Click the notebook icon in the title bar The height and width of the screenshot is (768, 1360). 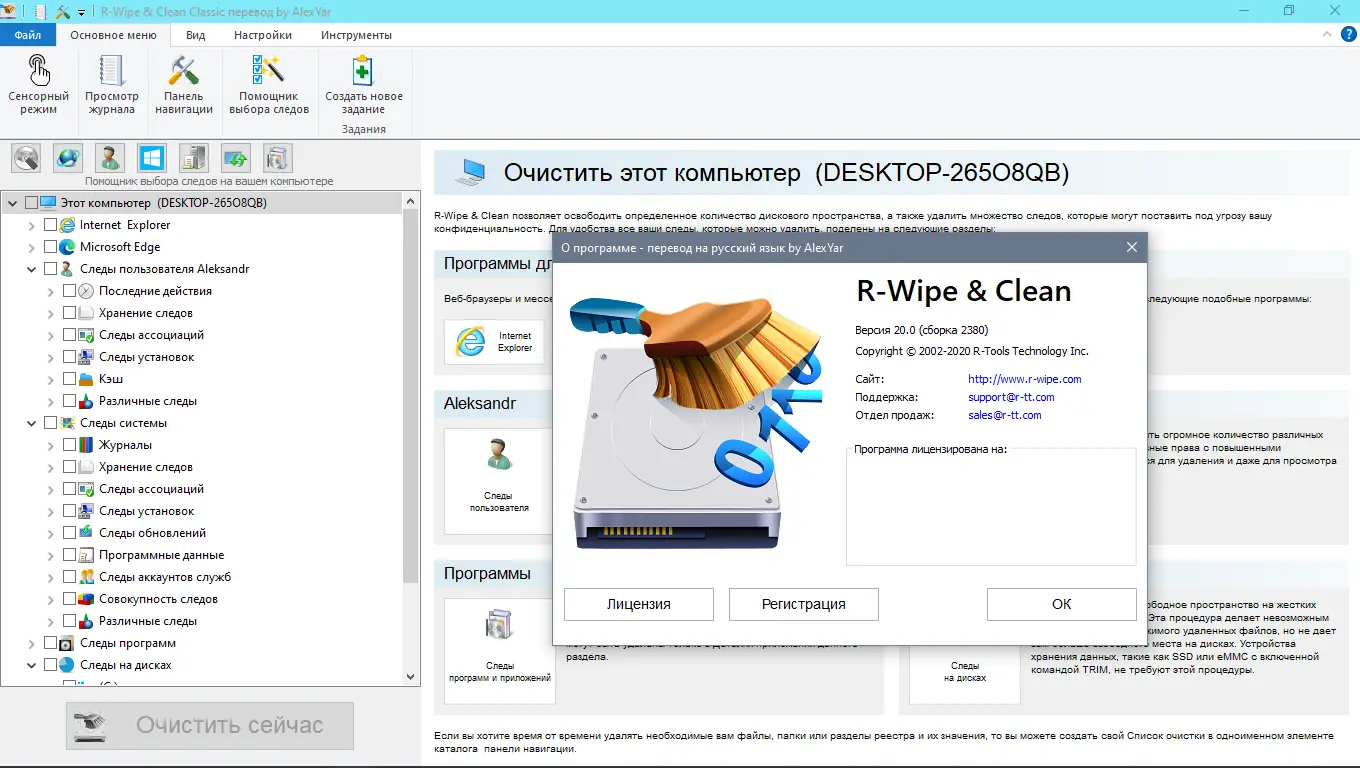(40, 12)
